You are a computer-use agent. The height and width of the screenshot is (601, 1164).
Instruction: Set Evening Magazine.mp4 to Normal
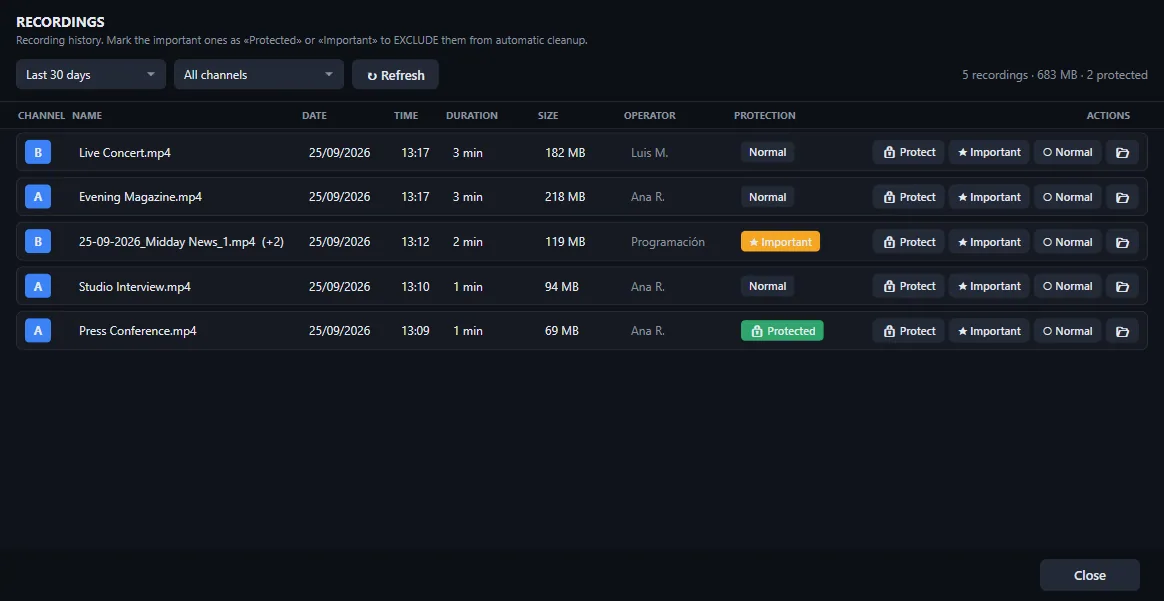pos(1067,197)
